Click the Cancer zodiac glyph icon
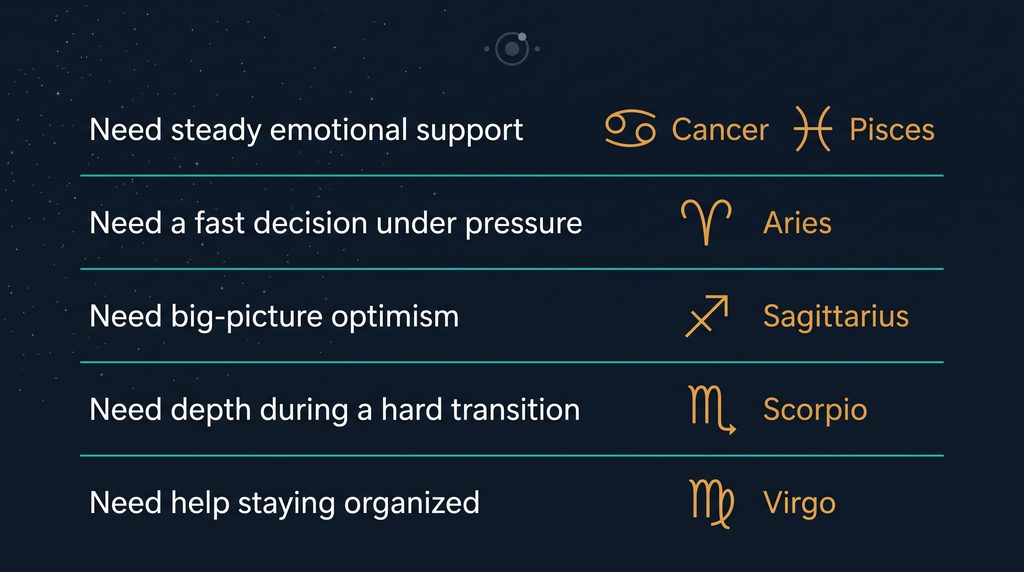Screen dimensions: 1024x572 coord(630,129)
